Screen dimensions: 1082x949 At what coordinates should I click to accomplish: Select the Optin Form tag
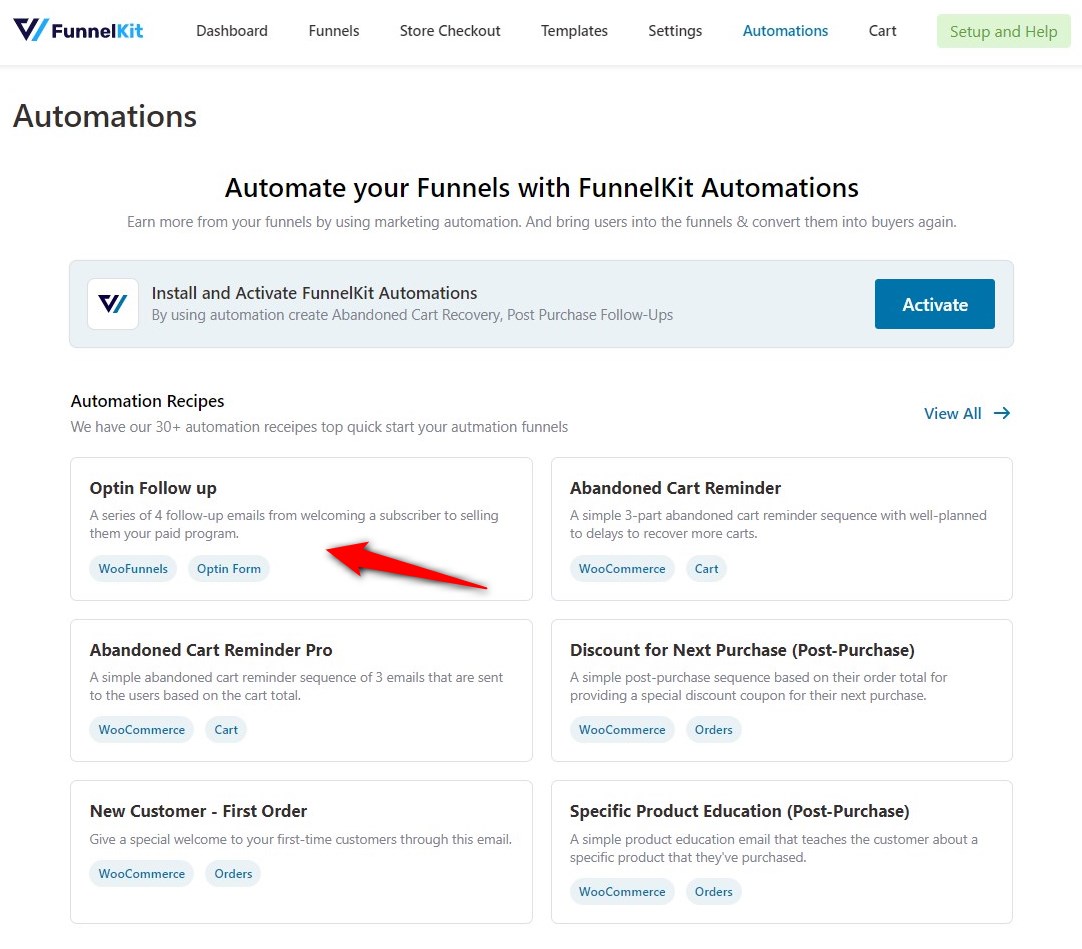pos(229,568)
